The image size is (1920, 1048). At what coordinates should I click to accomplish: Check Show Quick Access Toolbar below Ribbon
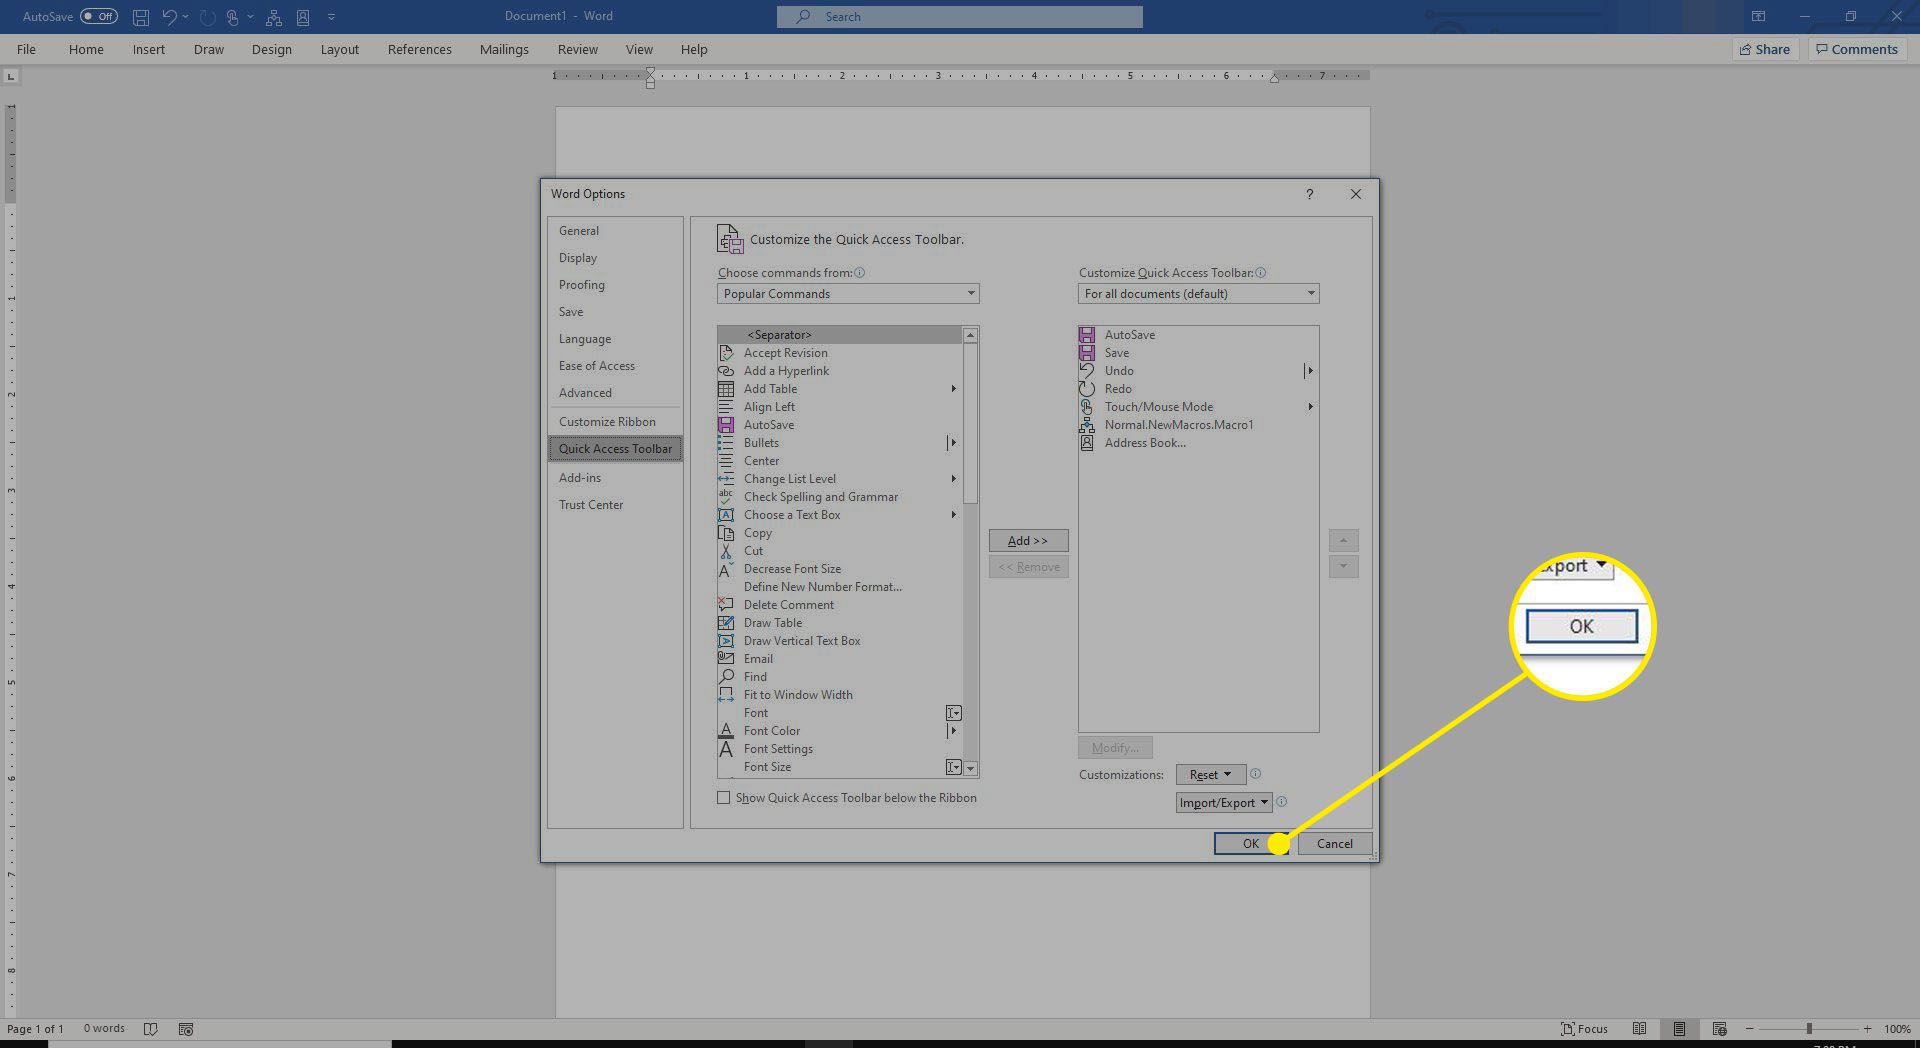point(724,798)
